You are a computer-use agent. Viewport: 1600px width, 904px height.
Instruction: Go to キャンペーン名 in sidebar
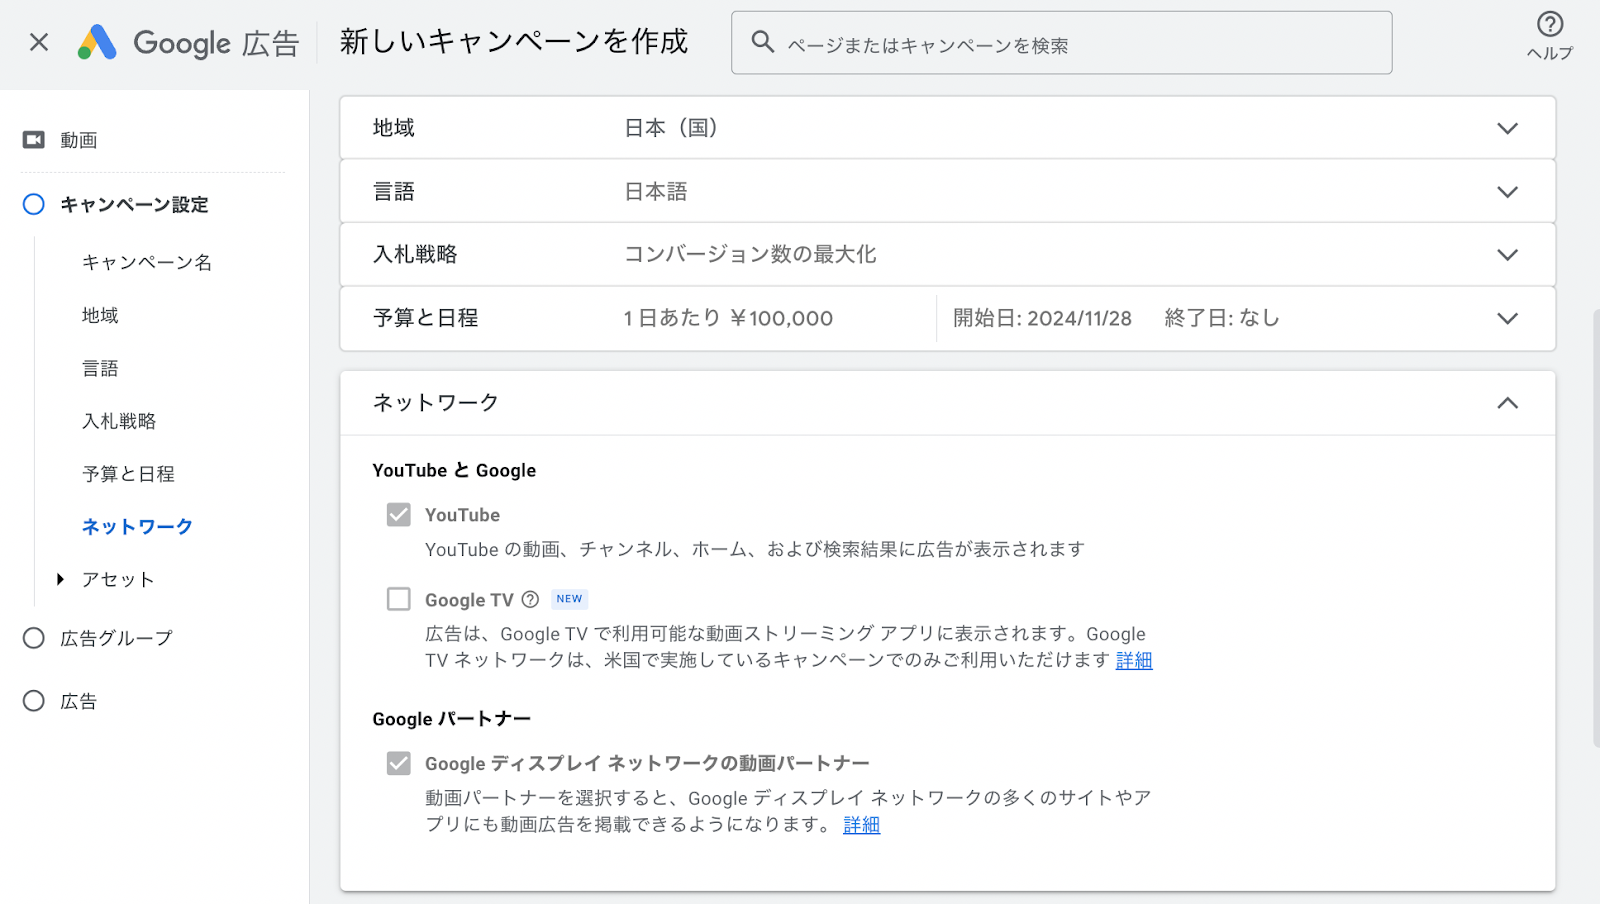[x=147, y=262]
